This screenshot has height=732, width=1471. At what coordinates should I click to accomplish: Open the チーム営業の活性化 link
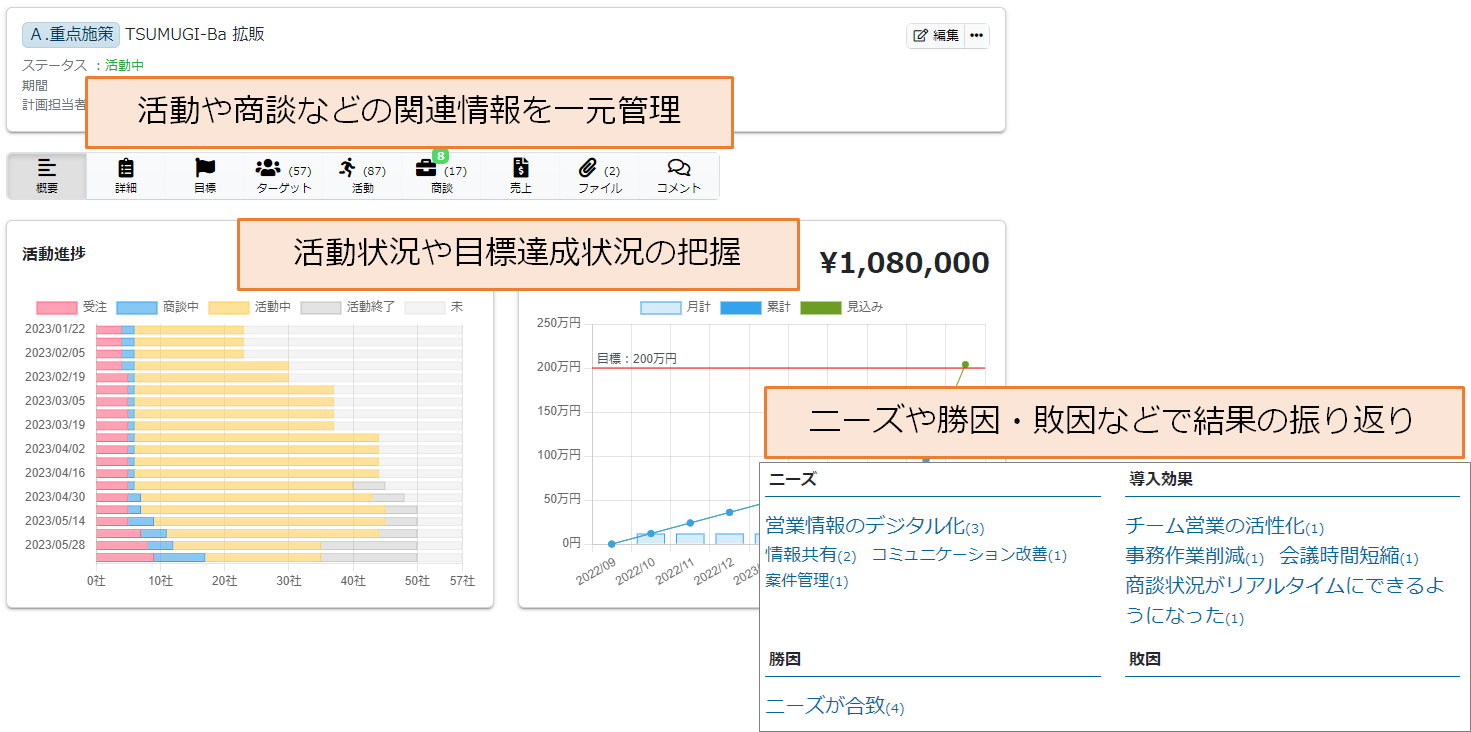1224,526
